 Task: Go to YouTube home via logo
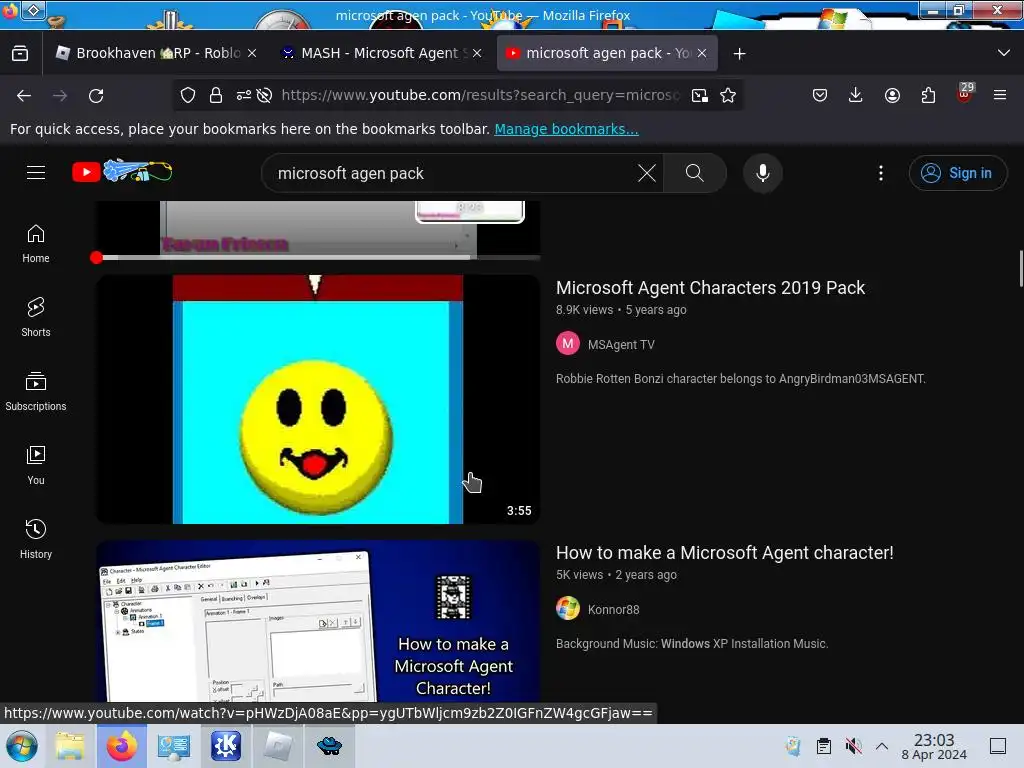(x=122, y=172)
